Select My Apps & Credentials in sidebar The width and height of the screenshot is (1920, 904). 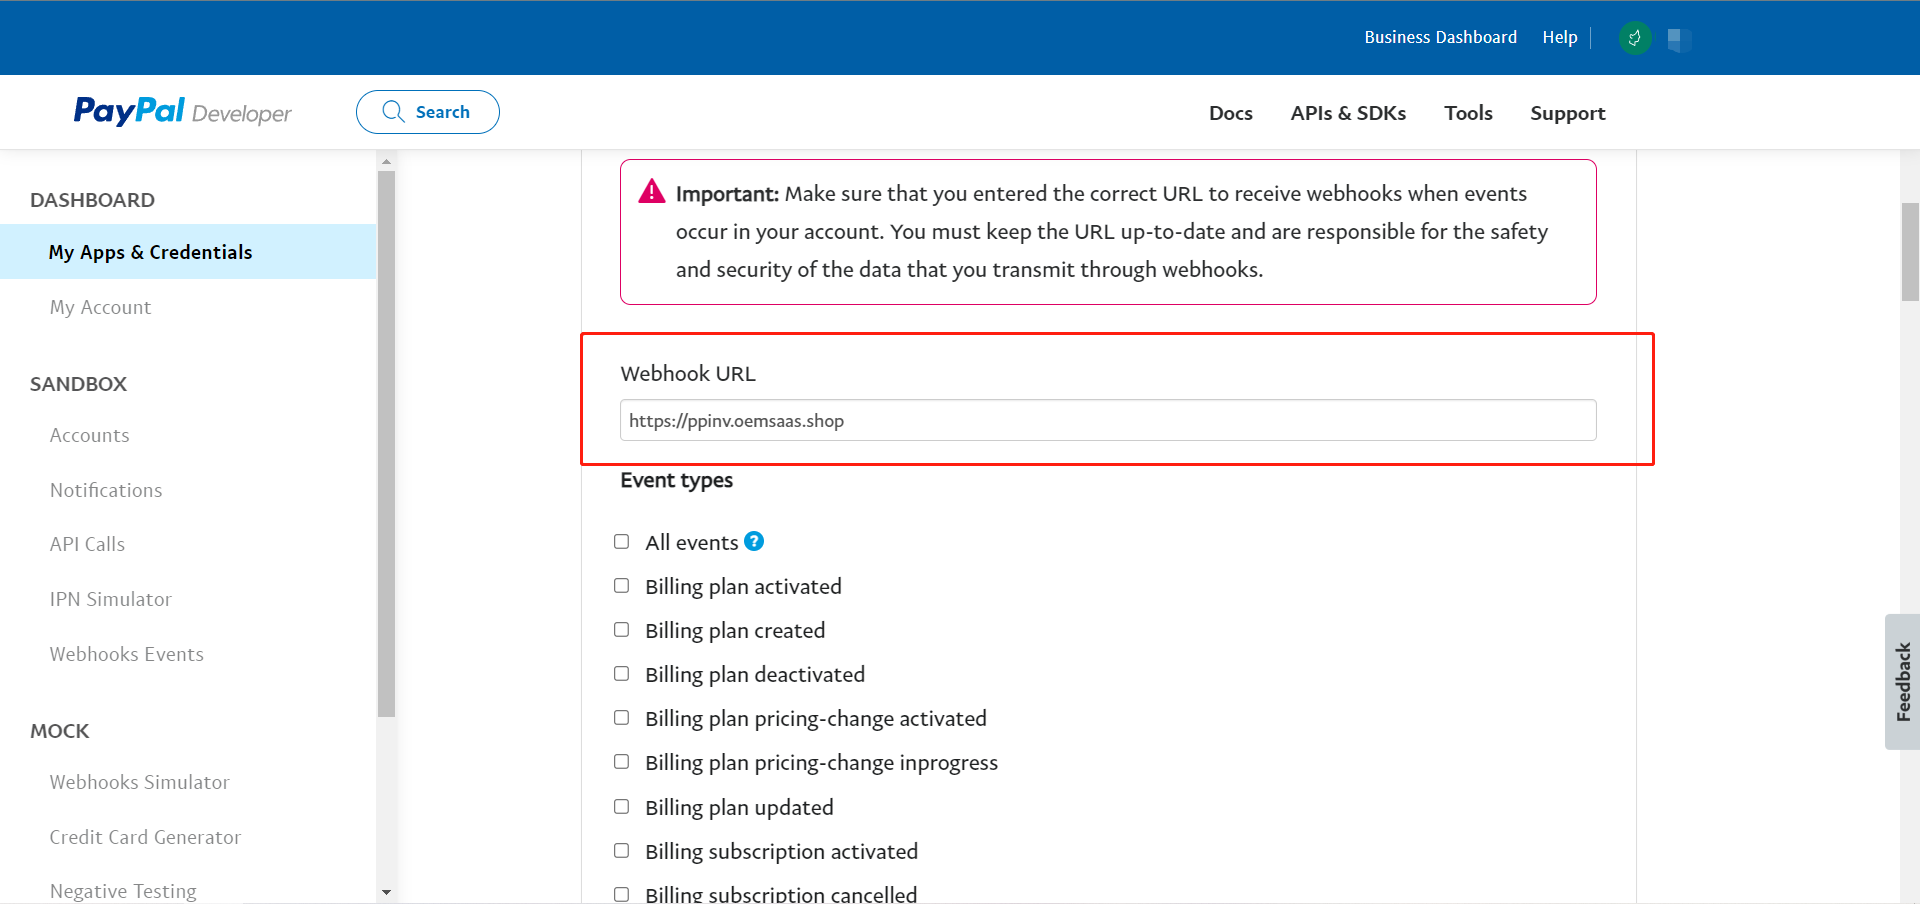pos(188,252)
